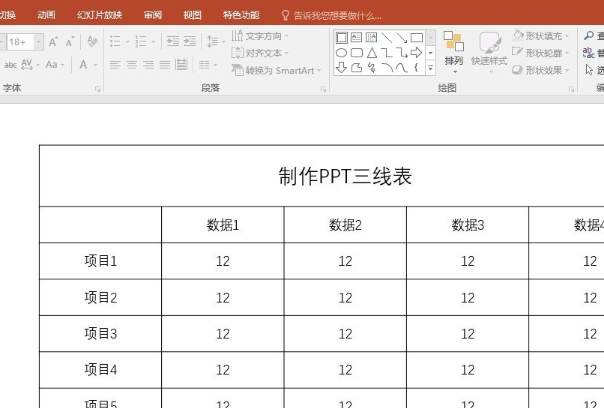Select the rounded rectangle shape
604x408 pixels.
pos(356,52)
